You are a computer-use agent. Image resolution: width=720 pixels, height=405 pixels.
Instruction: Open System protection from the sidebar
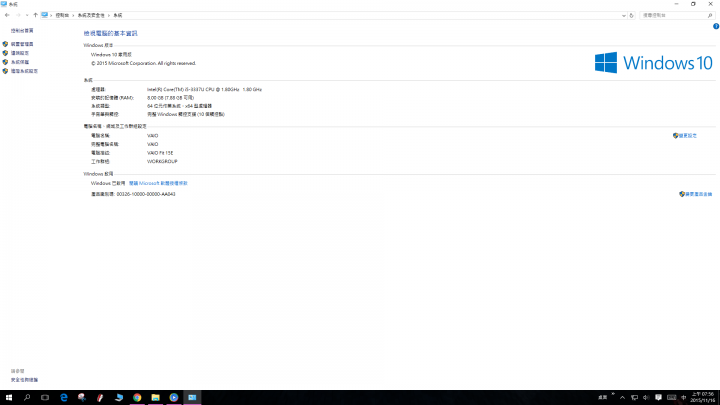[x=20, y=62]
